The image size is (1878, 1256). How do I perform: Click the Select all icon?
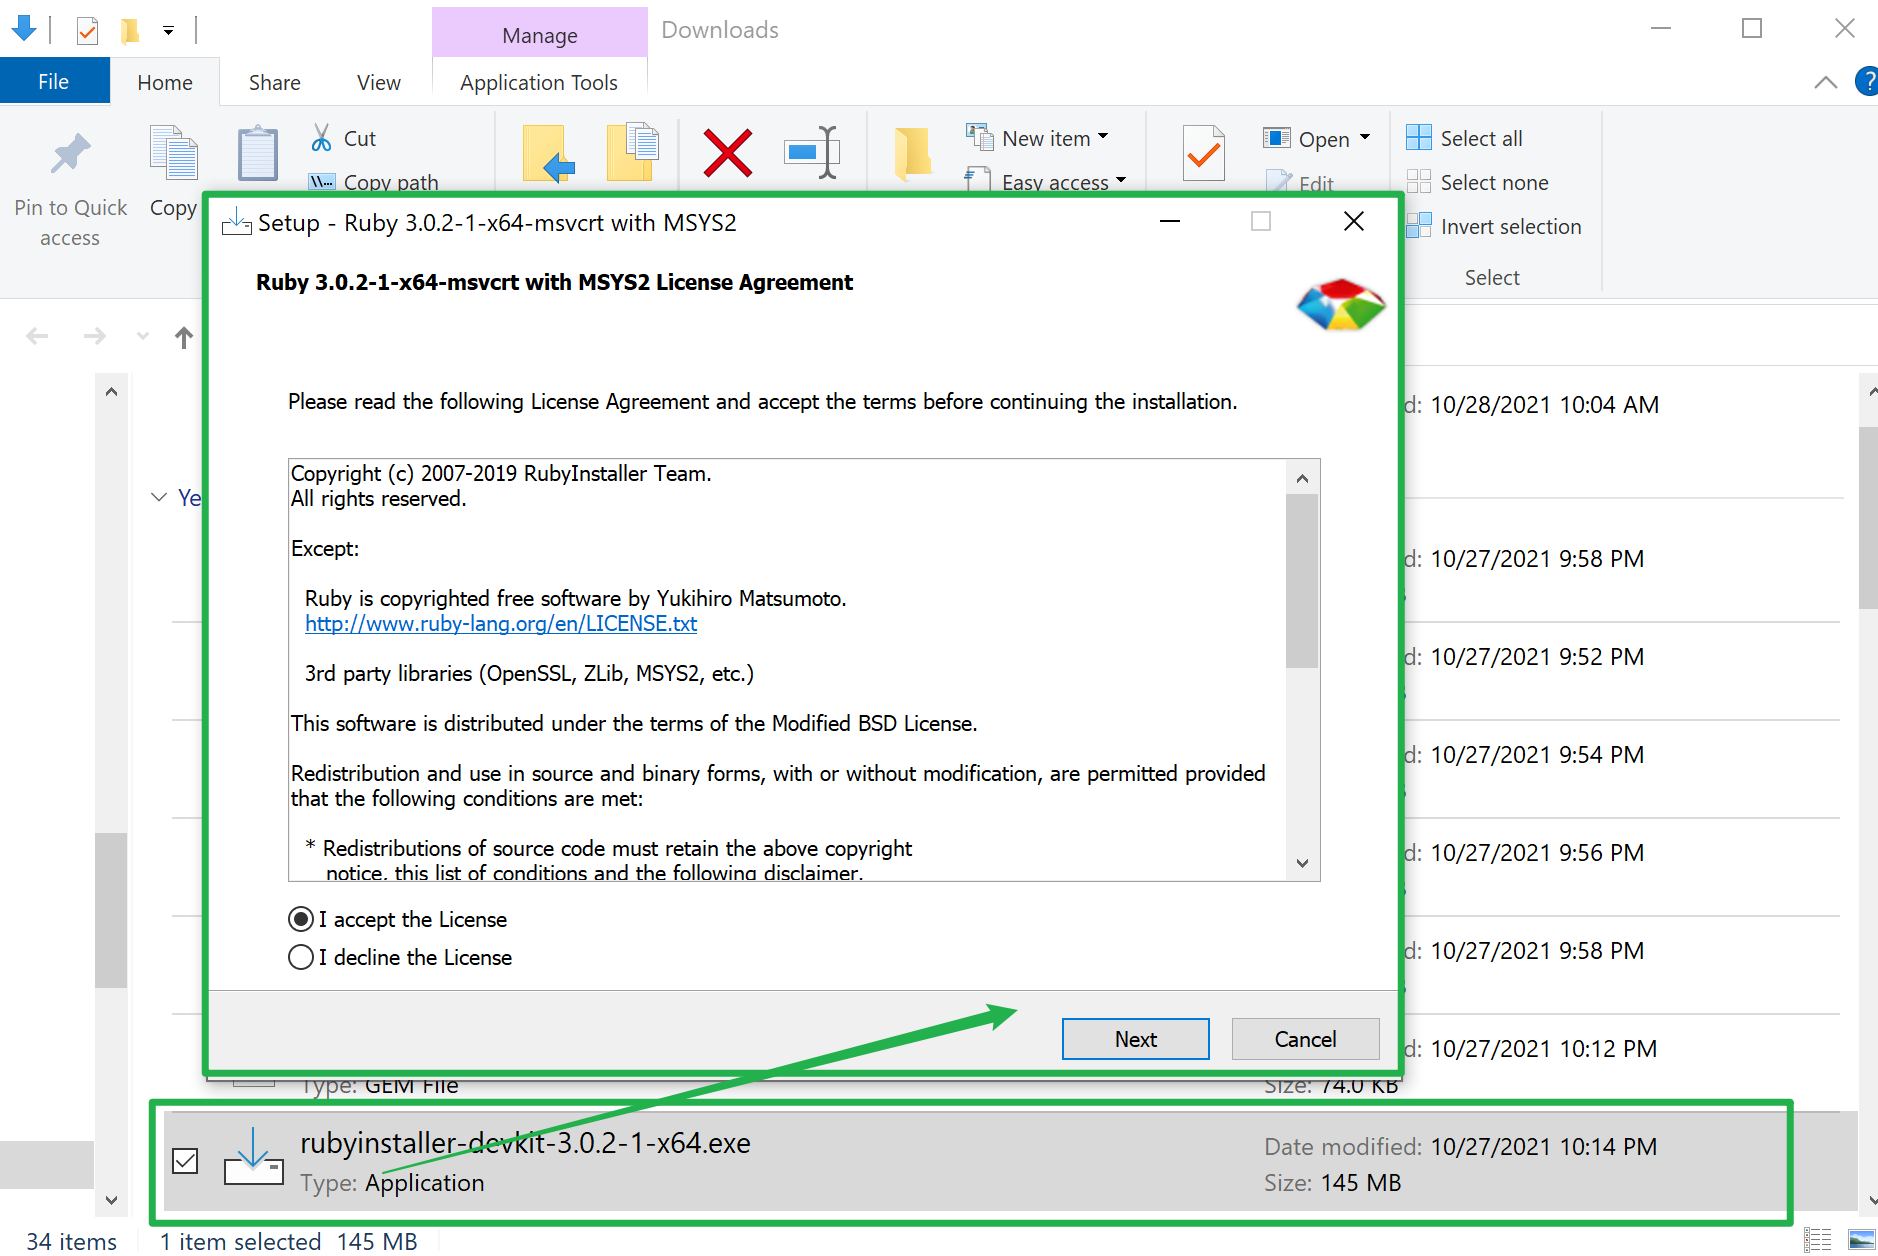click(1418, 138)
